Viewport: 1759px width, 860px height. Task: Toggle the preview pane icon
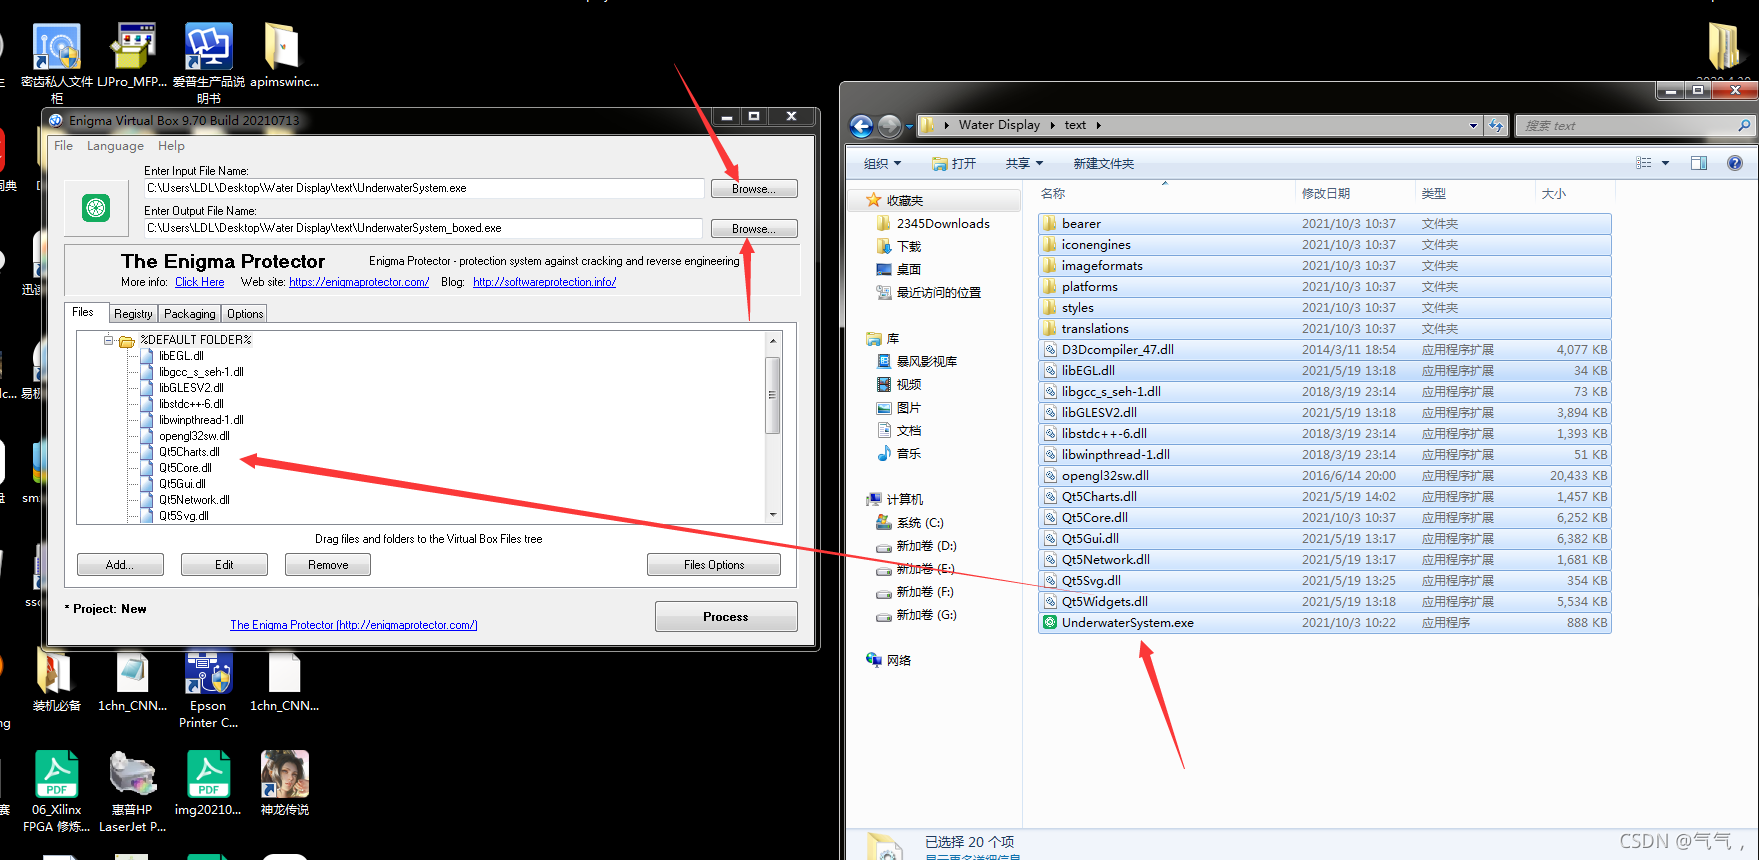(x=1699, y=163)
